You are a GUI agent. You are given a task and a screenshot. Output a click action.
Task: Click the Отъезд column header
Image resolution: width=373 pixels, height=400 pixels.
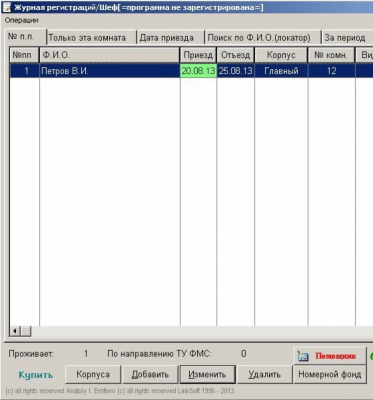[235, 55]
